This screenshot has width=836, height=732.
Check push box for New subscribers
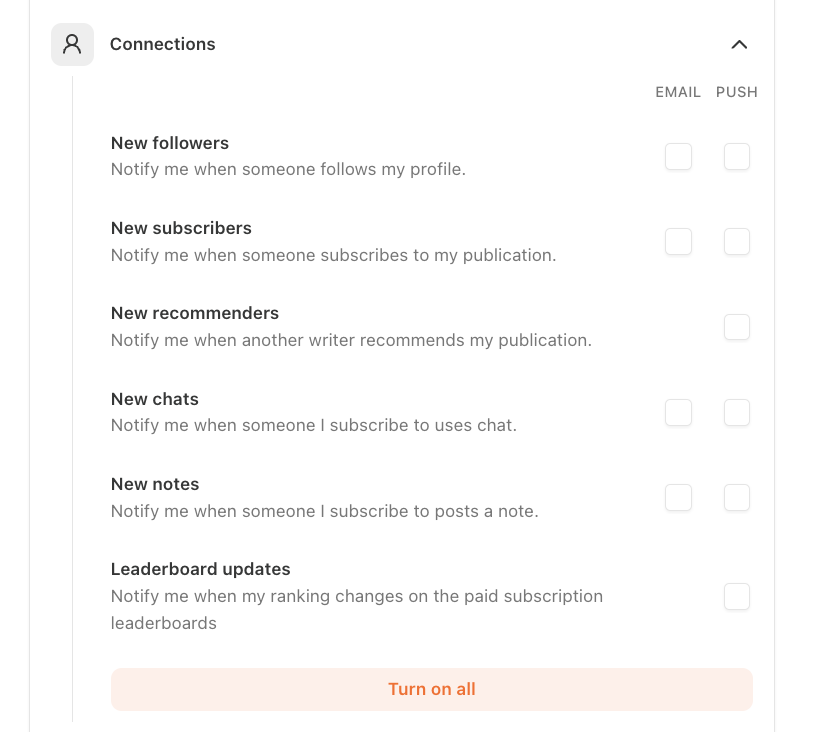pos(737,242)
